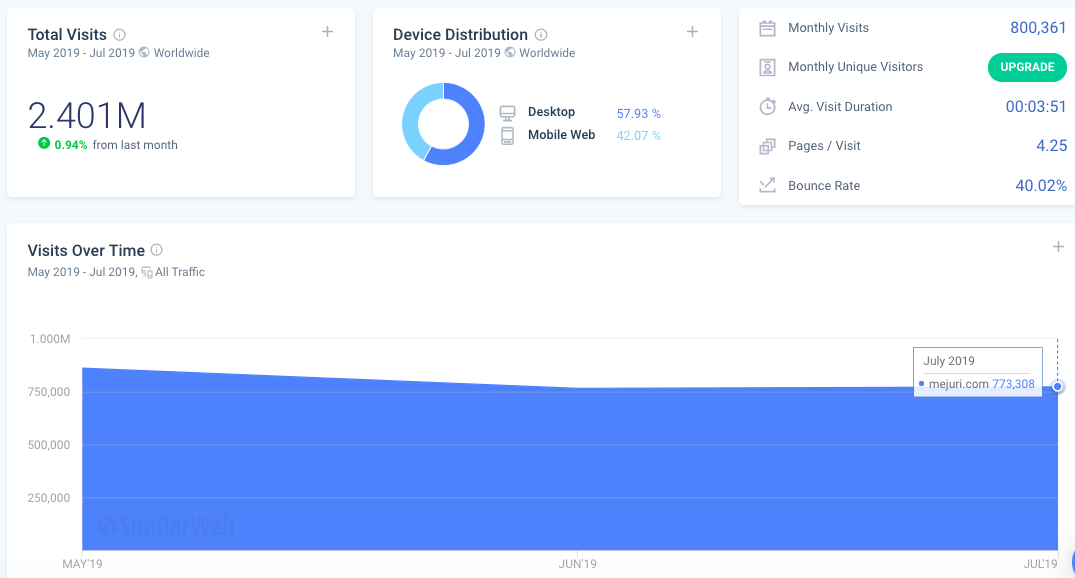Image resolution: width=1075 pixels, height=578 pixels.
Task: Click the Monthly Visits calendar icon
Action: point(767,28)
